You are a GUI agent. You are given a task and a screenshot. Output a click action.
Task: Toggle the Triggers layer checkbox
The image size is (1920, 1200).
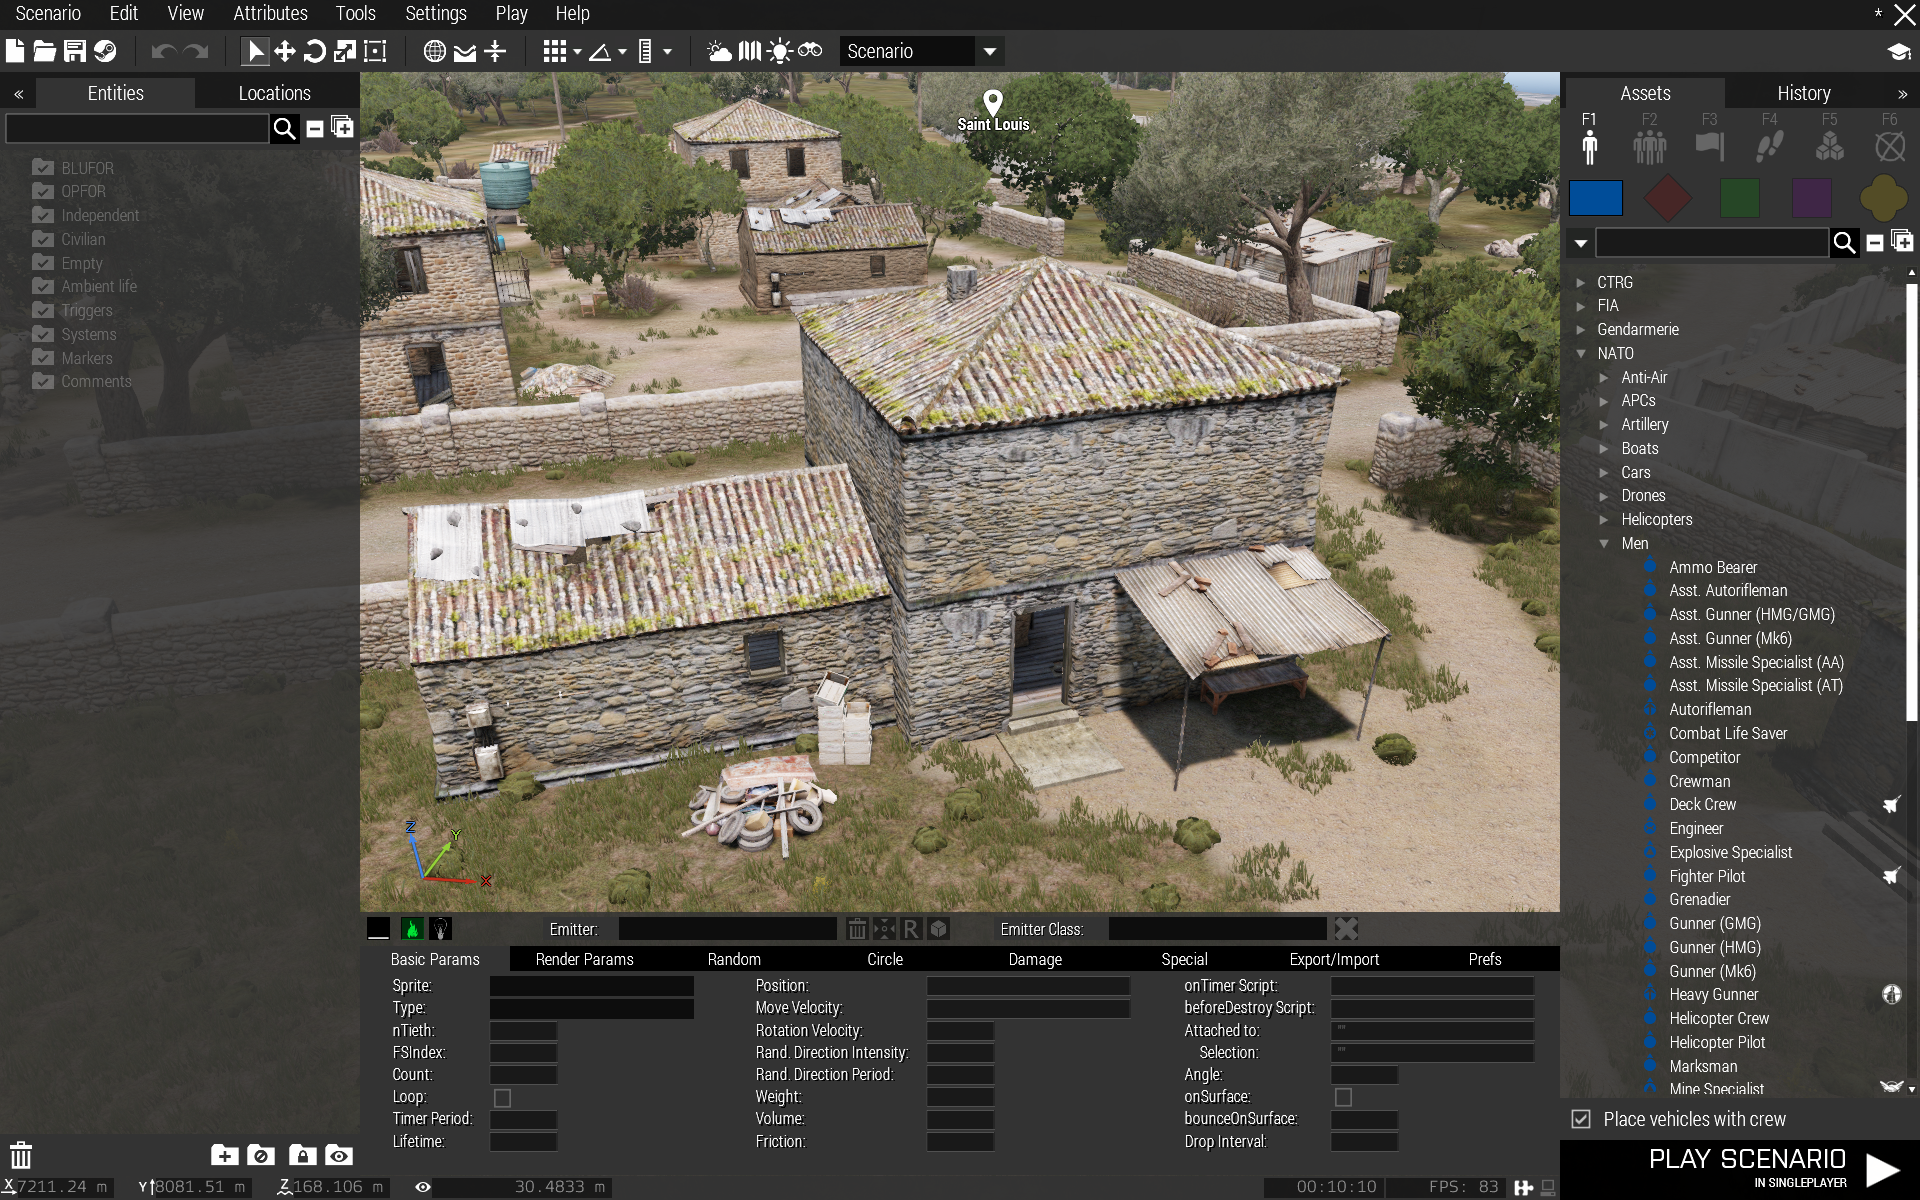click(x=43, y=310)
